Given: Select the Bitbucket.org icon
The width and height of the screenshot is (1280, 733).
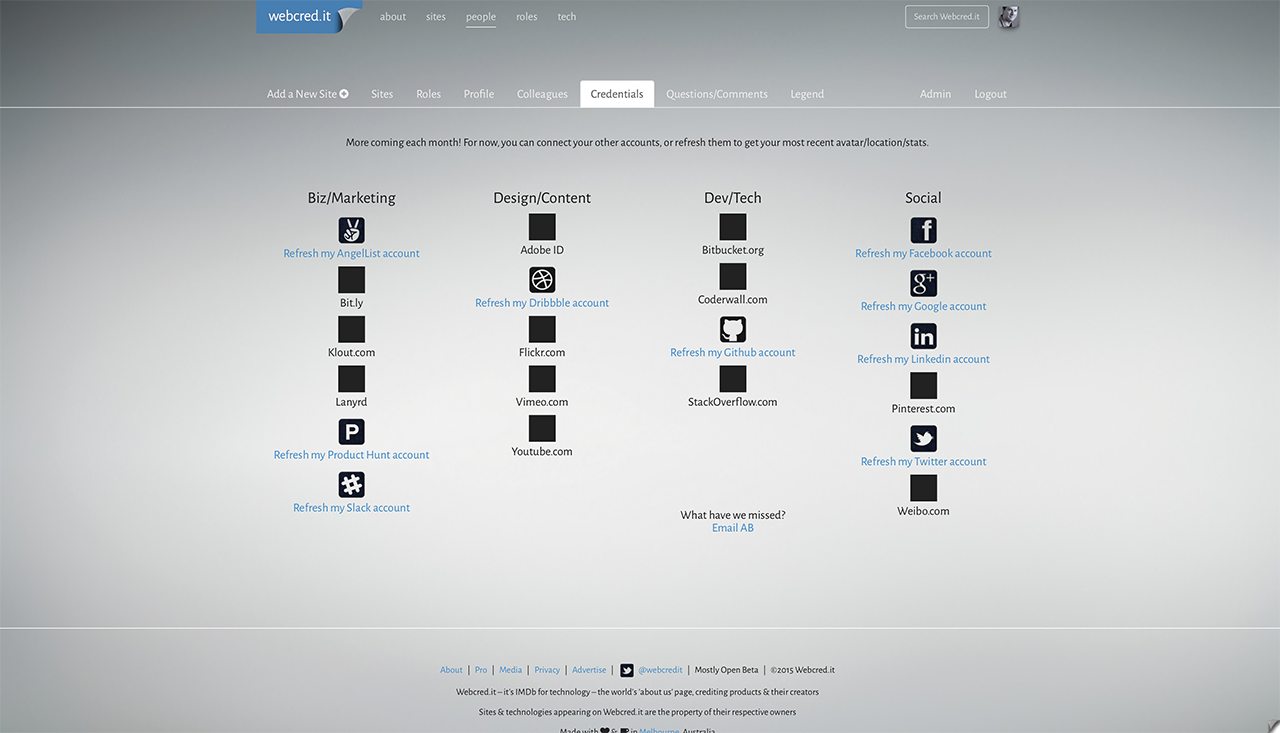Looking at the screenshot, I should [732, 226].
